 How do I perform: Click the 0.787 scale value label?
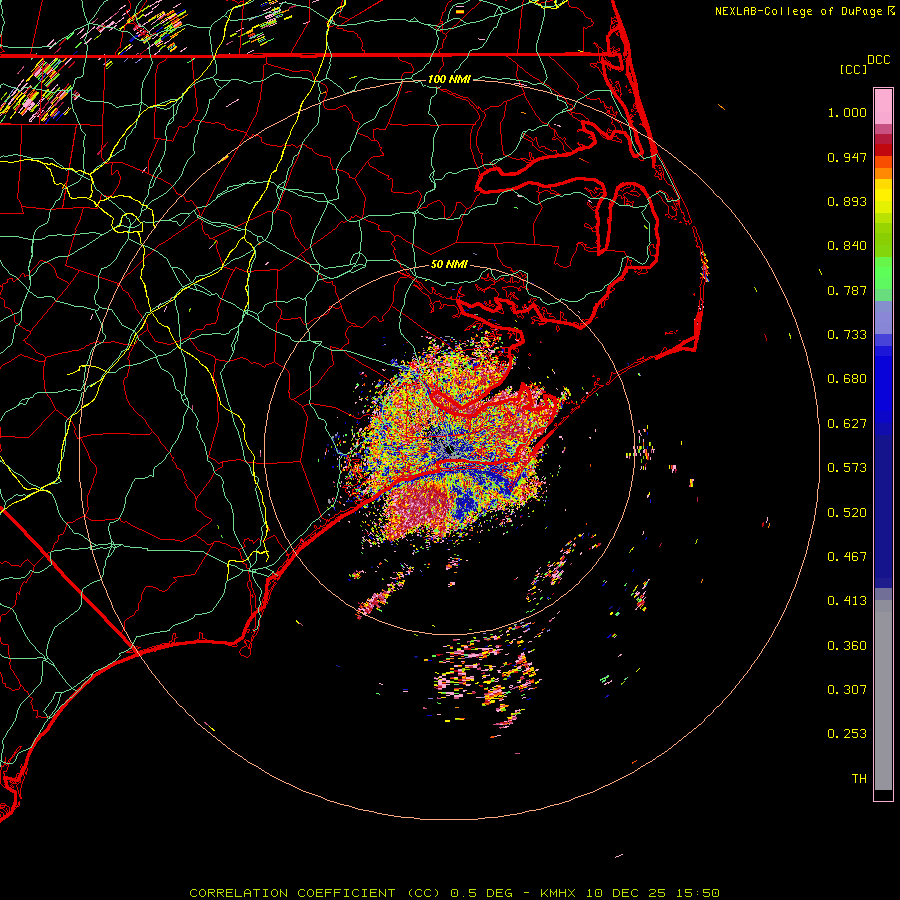(x=847, y=290)
